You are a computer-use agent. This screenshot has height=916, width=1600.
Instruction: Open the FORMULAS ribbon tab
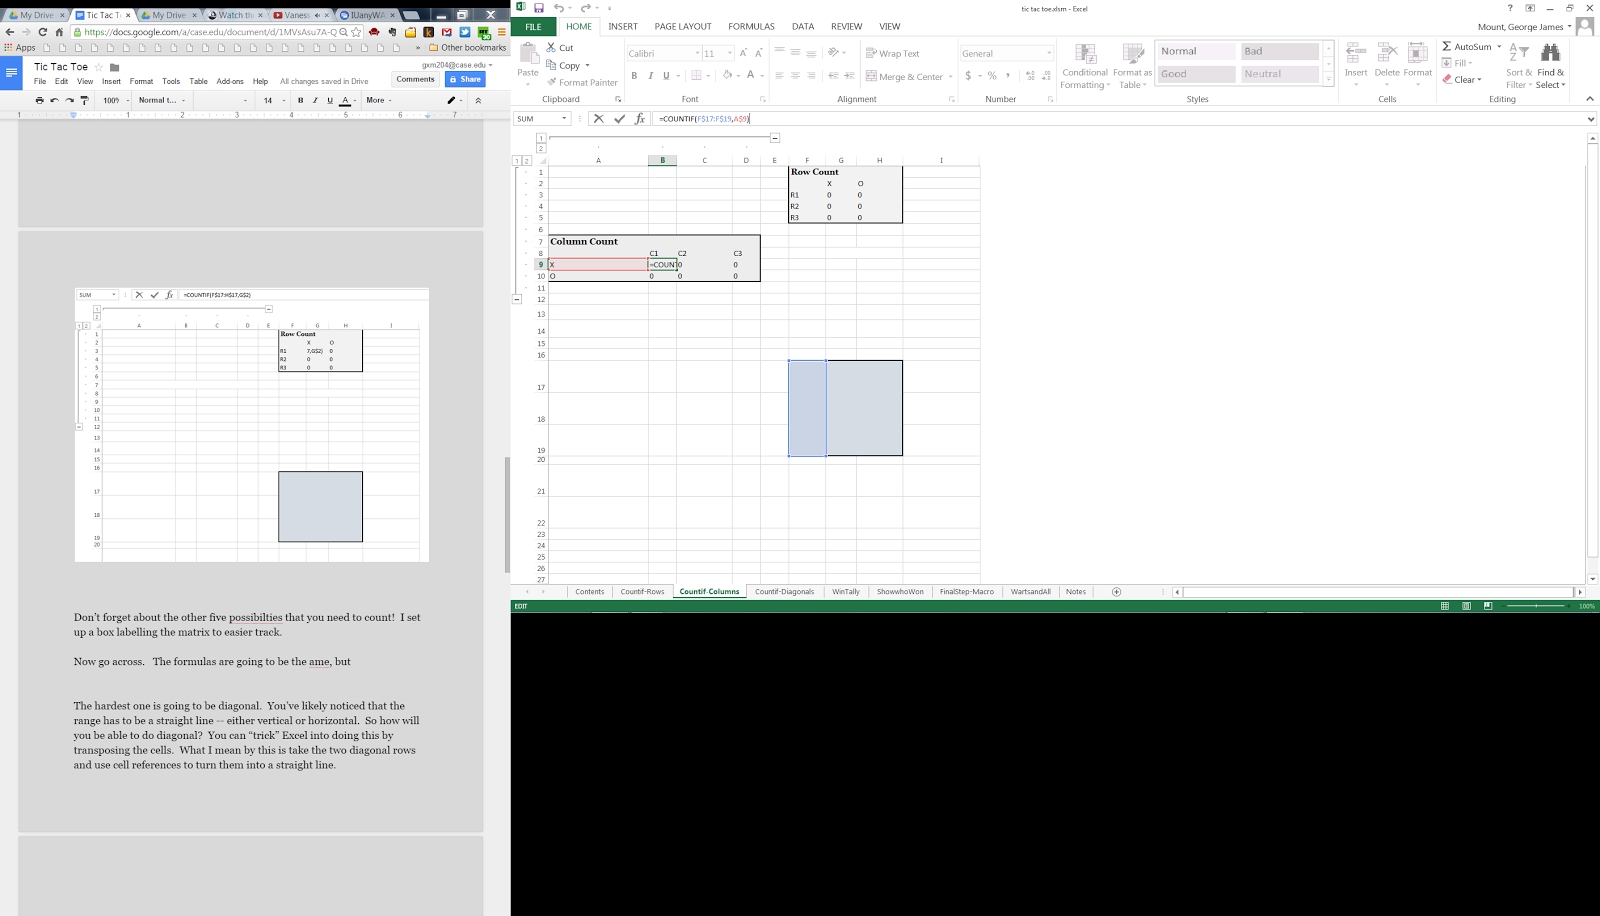click(751, 26)
